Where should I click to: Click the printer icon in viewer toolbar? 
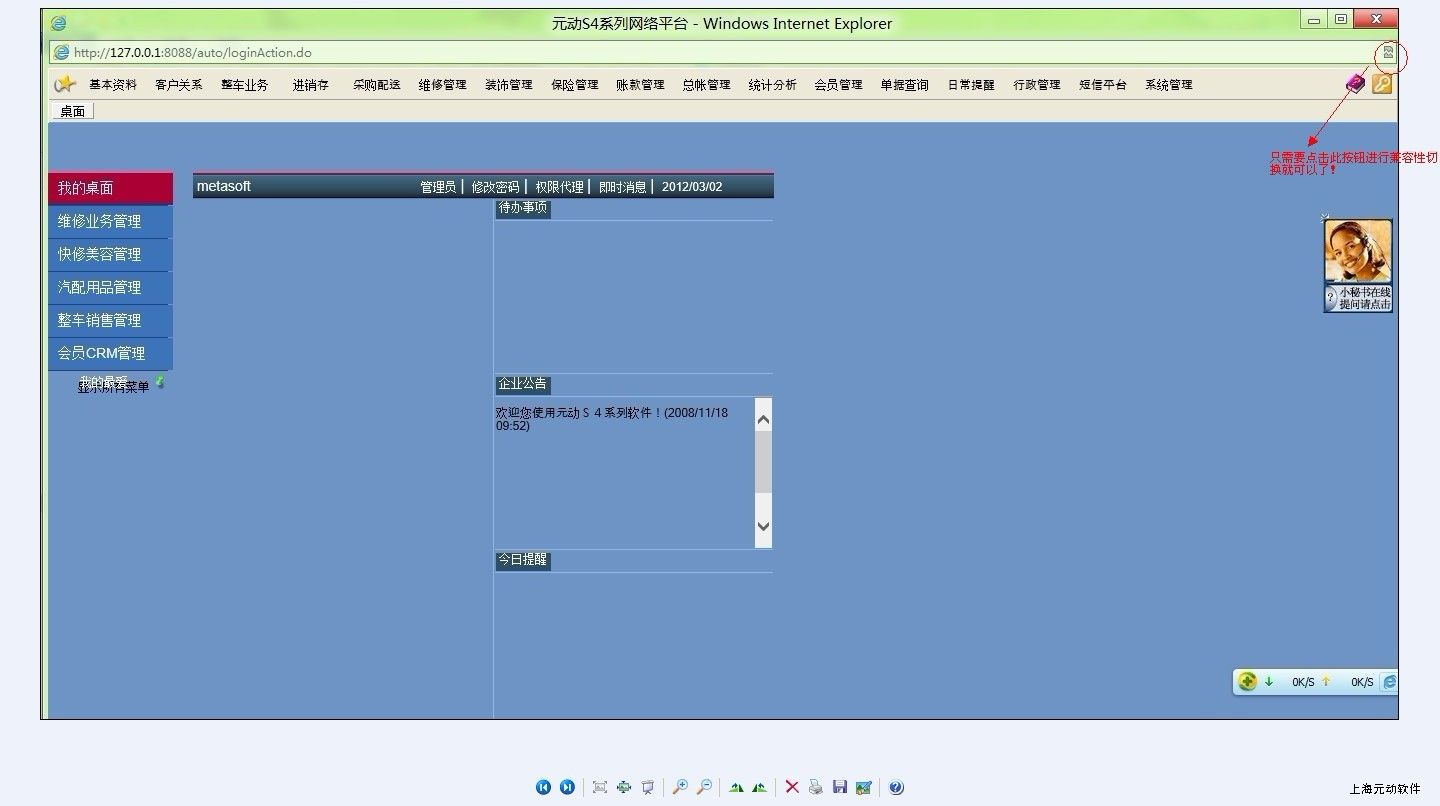pos(816,787)
